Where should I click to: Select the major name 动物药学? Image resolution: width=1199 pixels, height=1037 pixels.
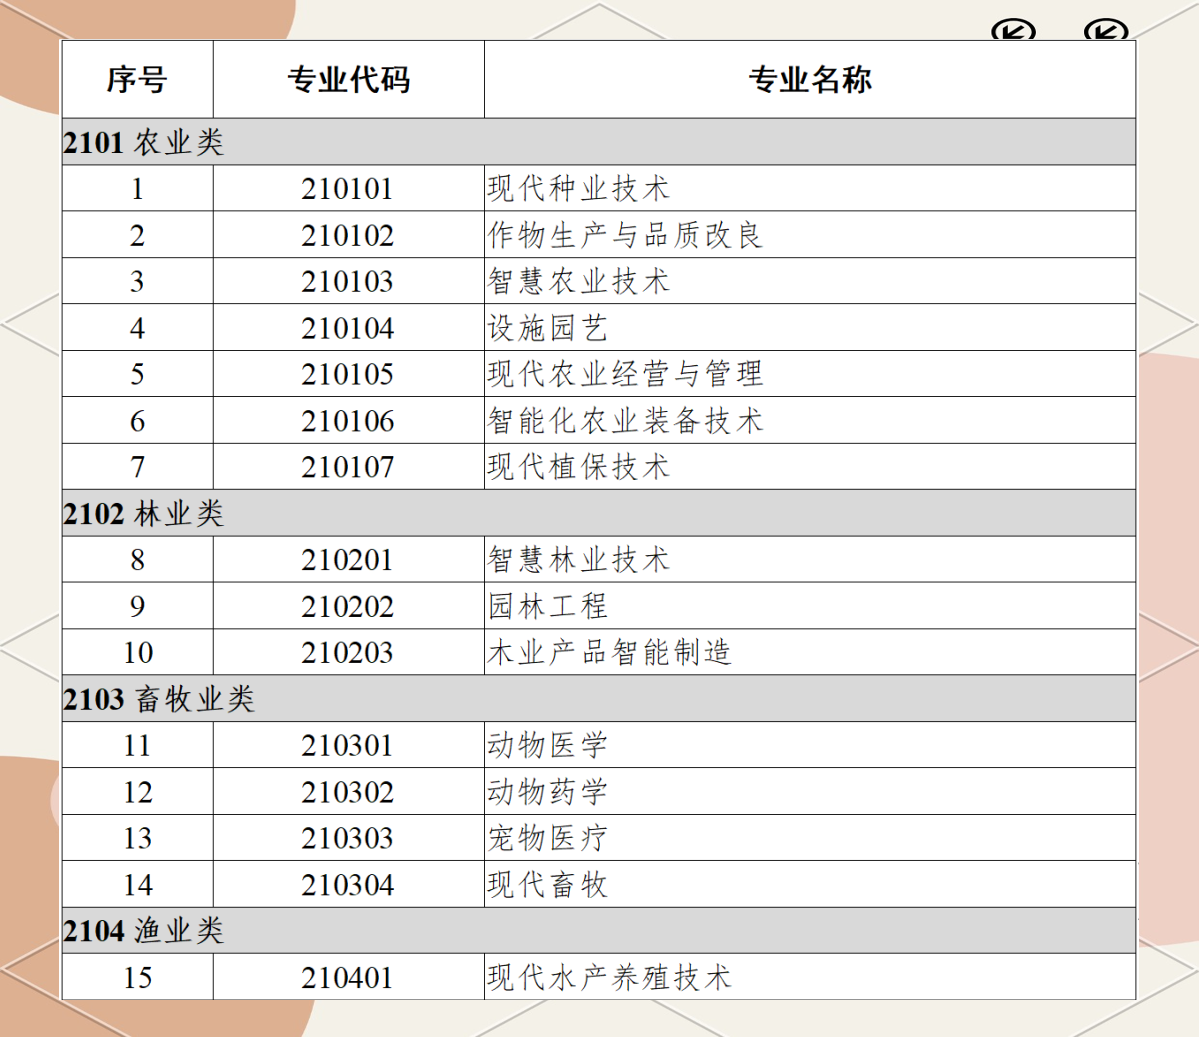(548, 792)
